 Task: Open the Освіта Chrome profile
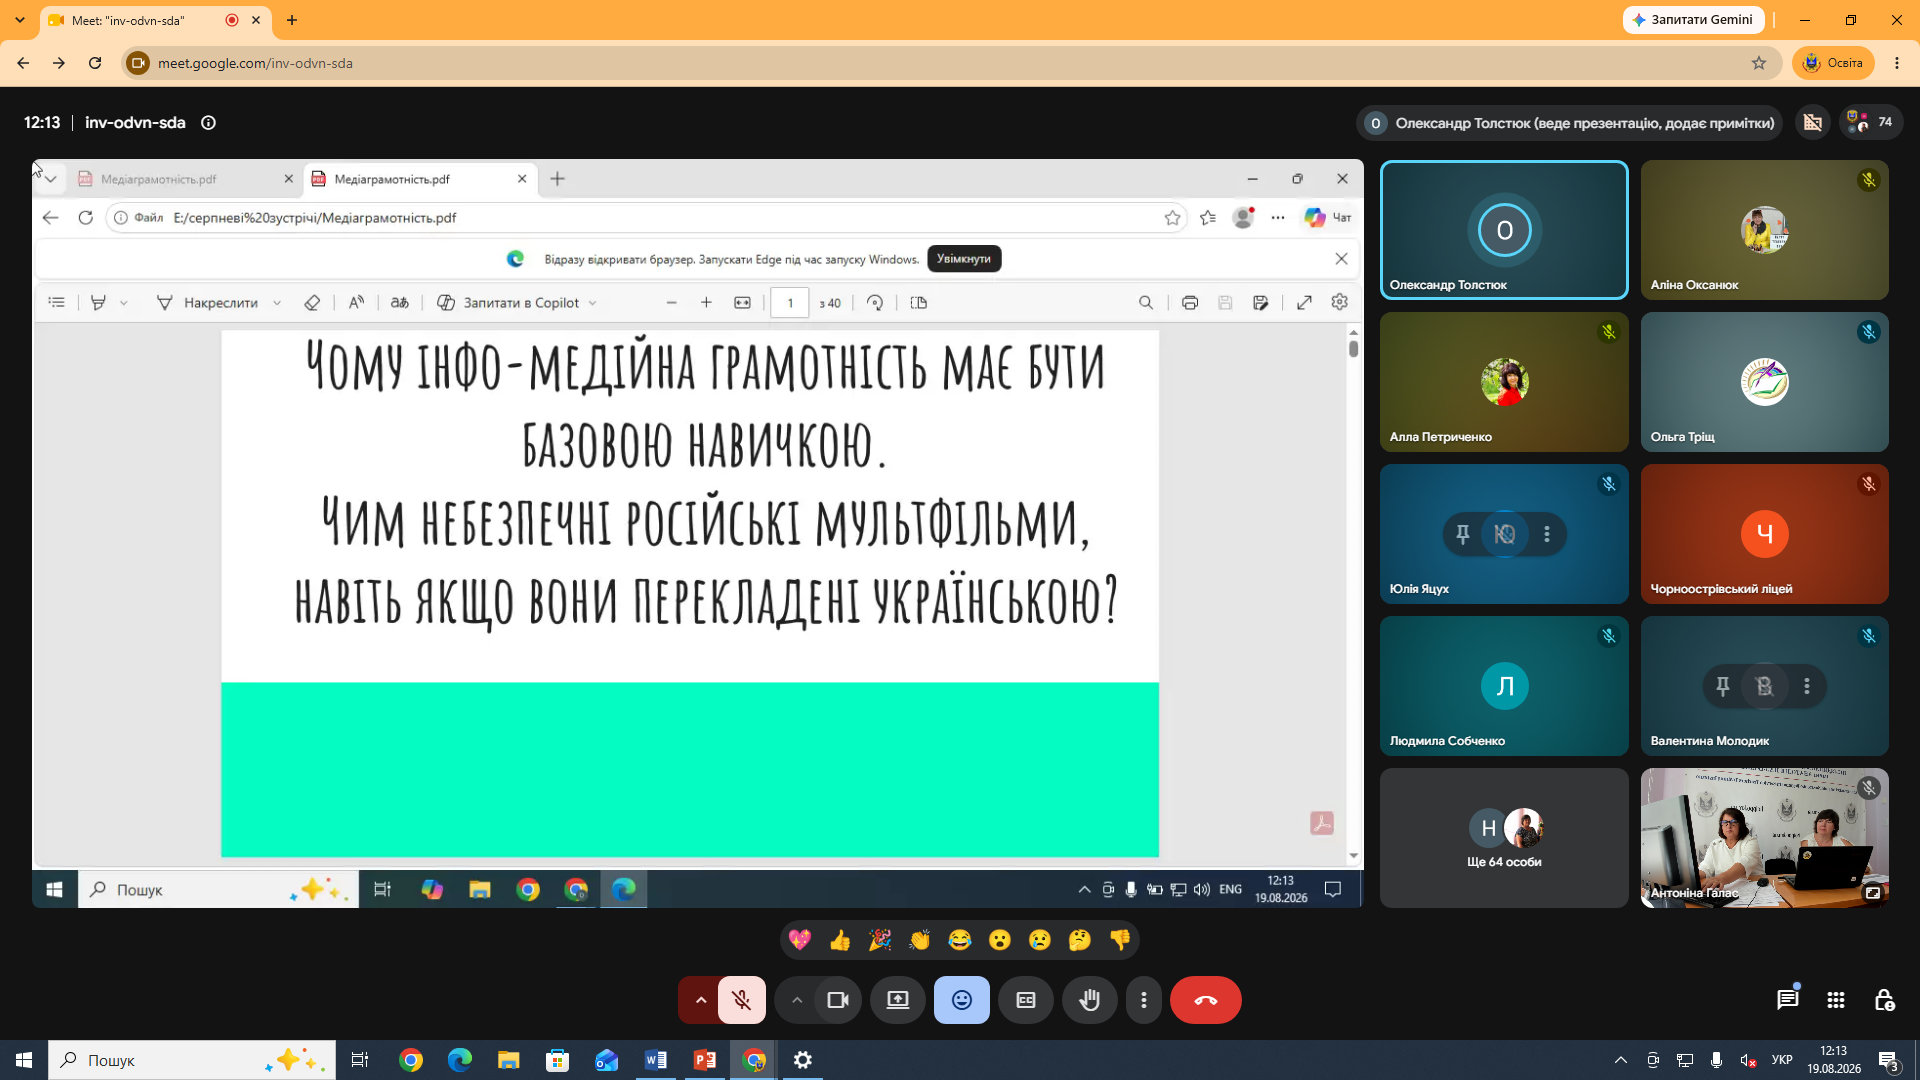[1833, 63]
